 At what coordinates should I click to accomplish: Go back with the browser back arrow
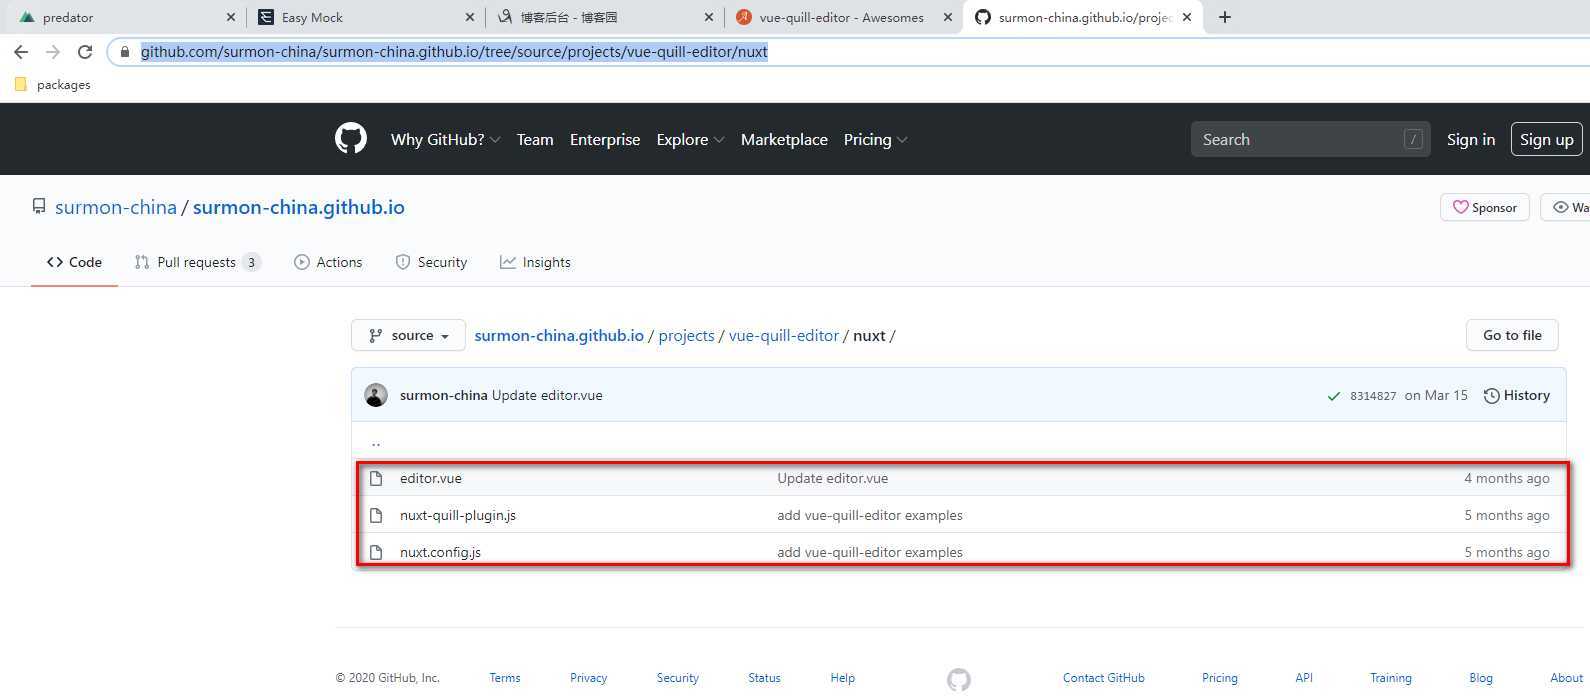coord(21,52)
